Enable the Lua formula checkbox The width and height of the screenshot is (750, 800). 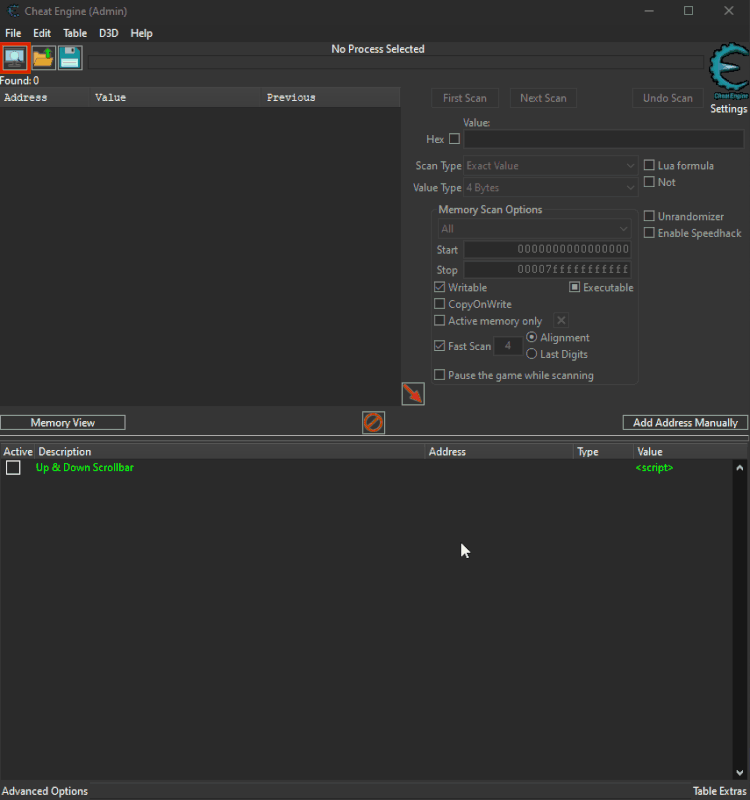[649, 165]
